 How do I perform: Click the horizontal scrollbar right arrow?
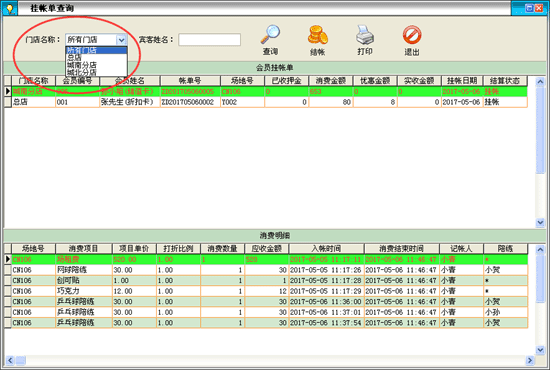click(530, 360)
